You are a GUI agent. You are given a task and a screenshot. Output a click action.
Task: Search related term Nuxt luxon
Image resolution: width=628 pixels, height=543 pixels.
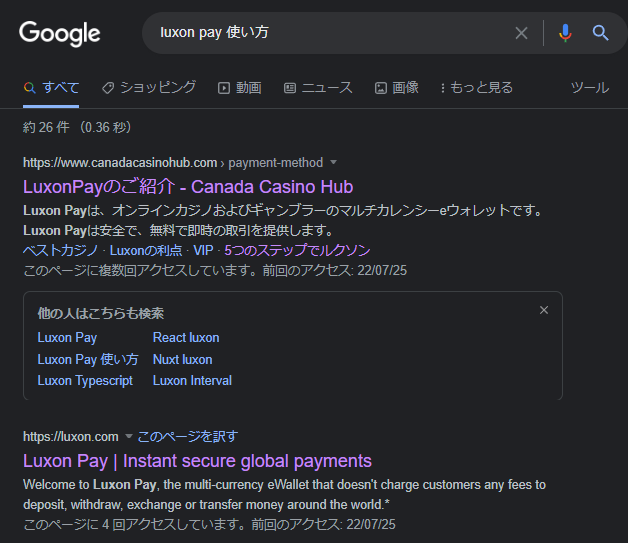coord(182,359)
